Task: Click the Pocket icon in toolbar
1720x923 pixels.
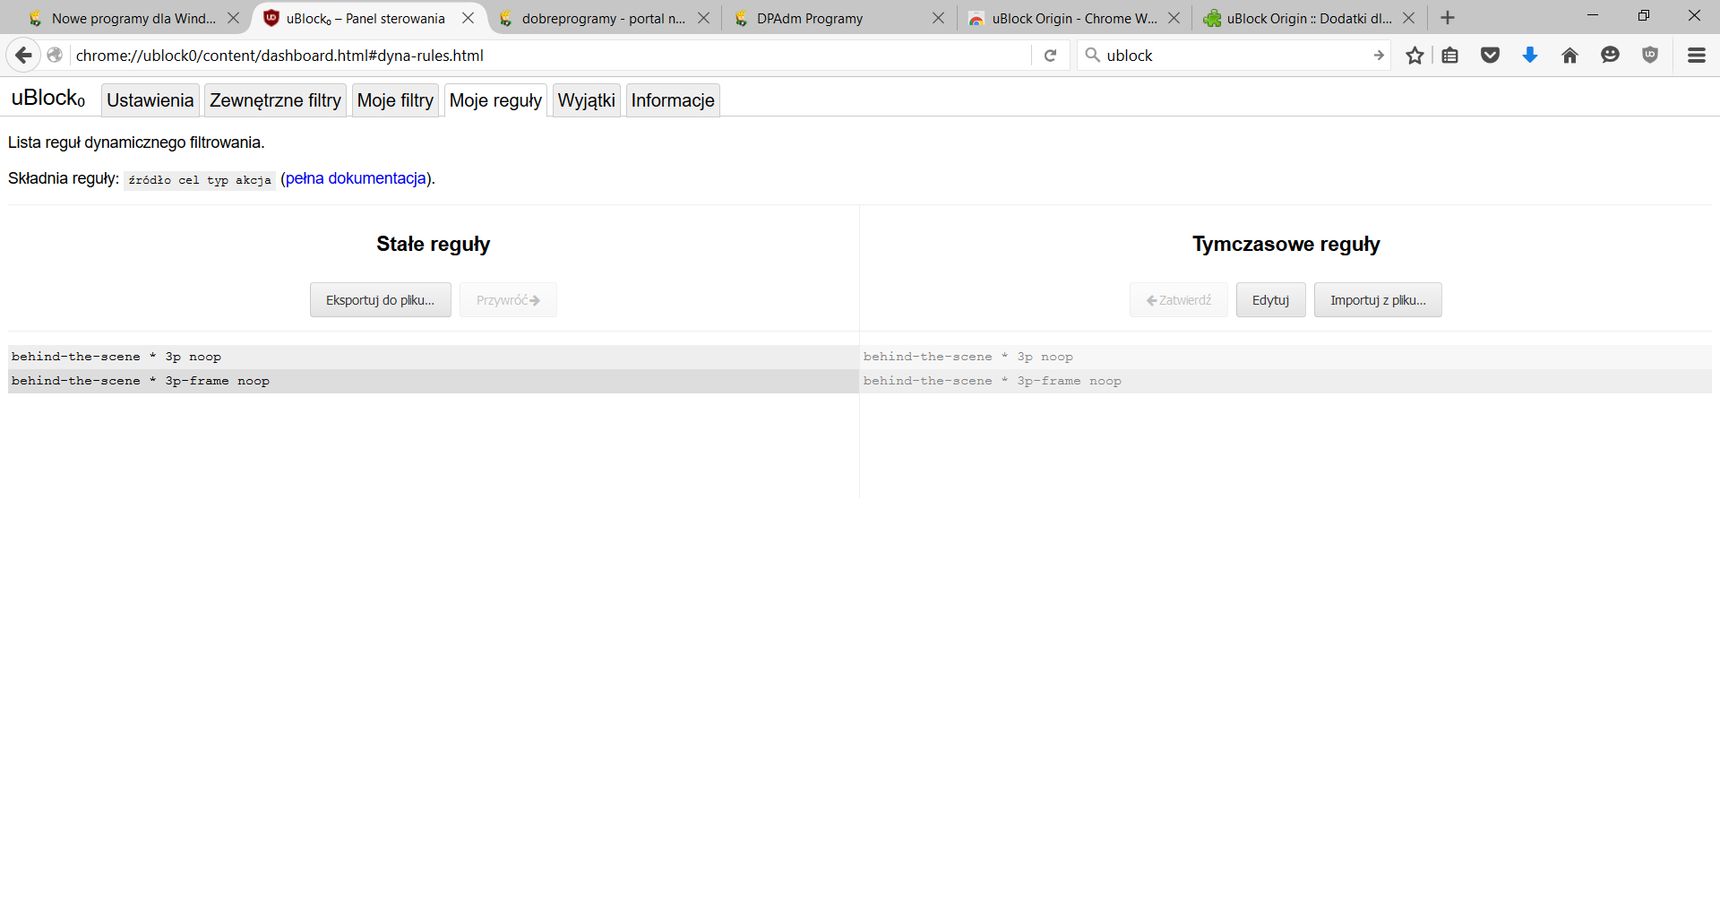Action: (x=1490, y=56)
